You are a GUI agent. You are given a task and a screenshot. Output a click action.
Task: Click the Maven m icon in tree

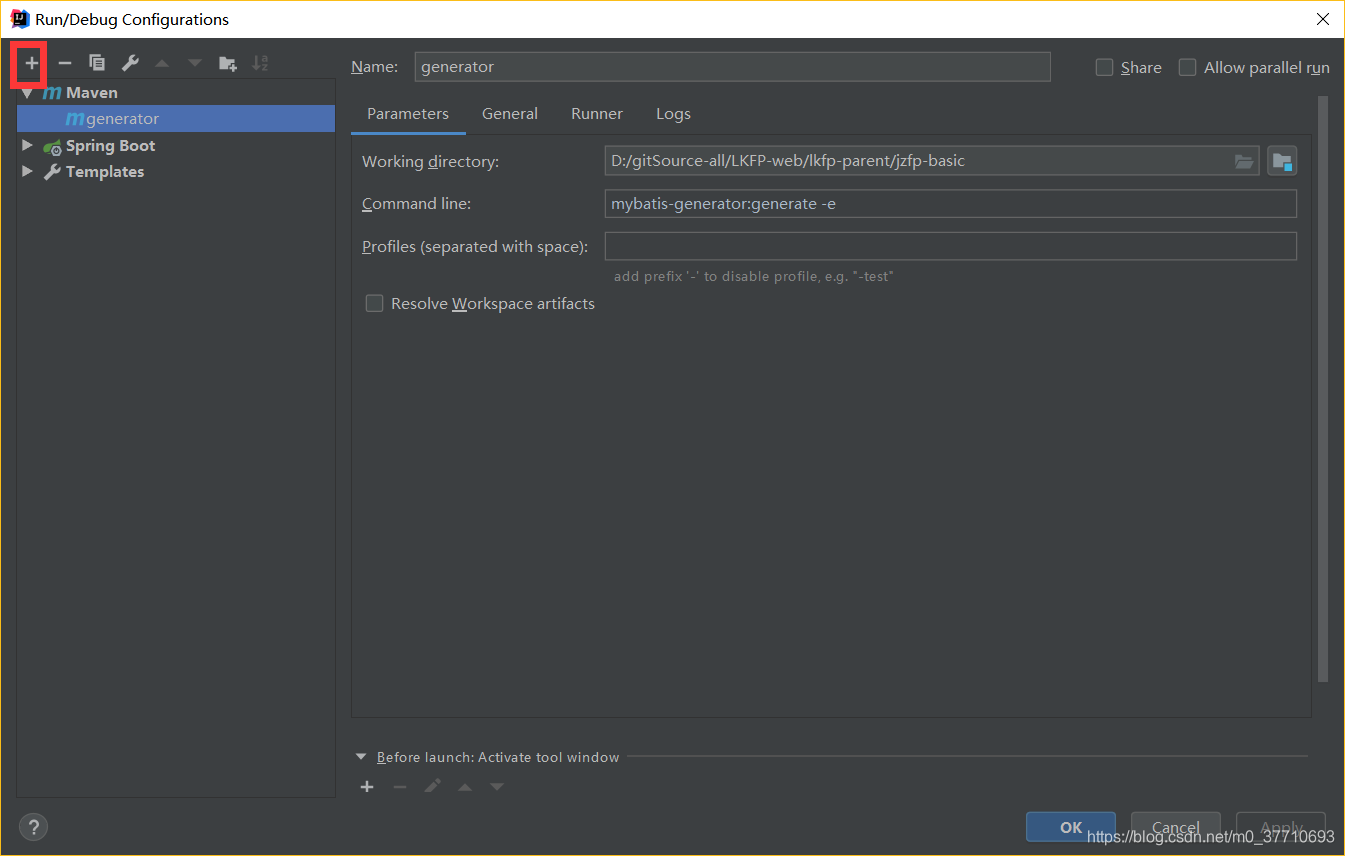pos(52,93)
